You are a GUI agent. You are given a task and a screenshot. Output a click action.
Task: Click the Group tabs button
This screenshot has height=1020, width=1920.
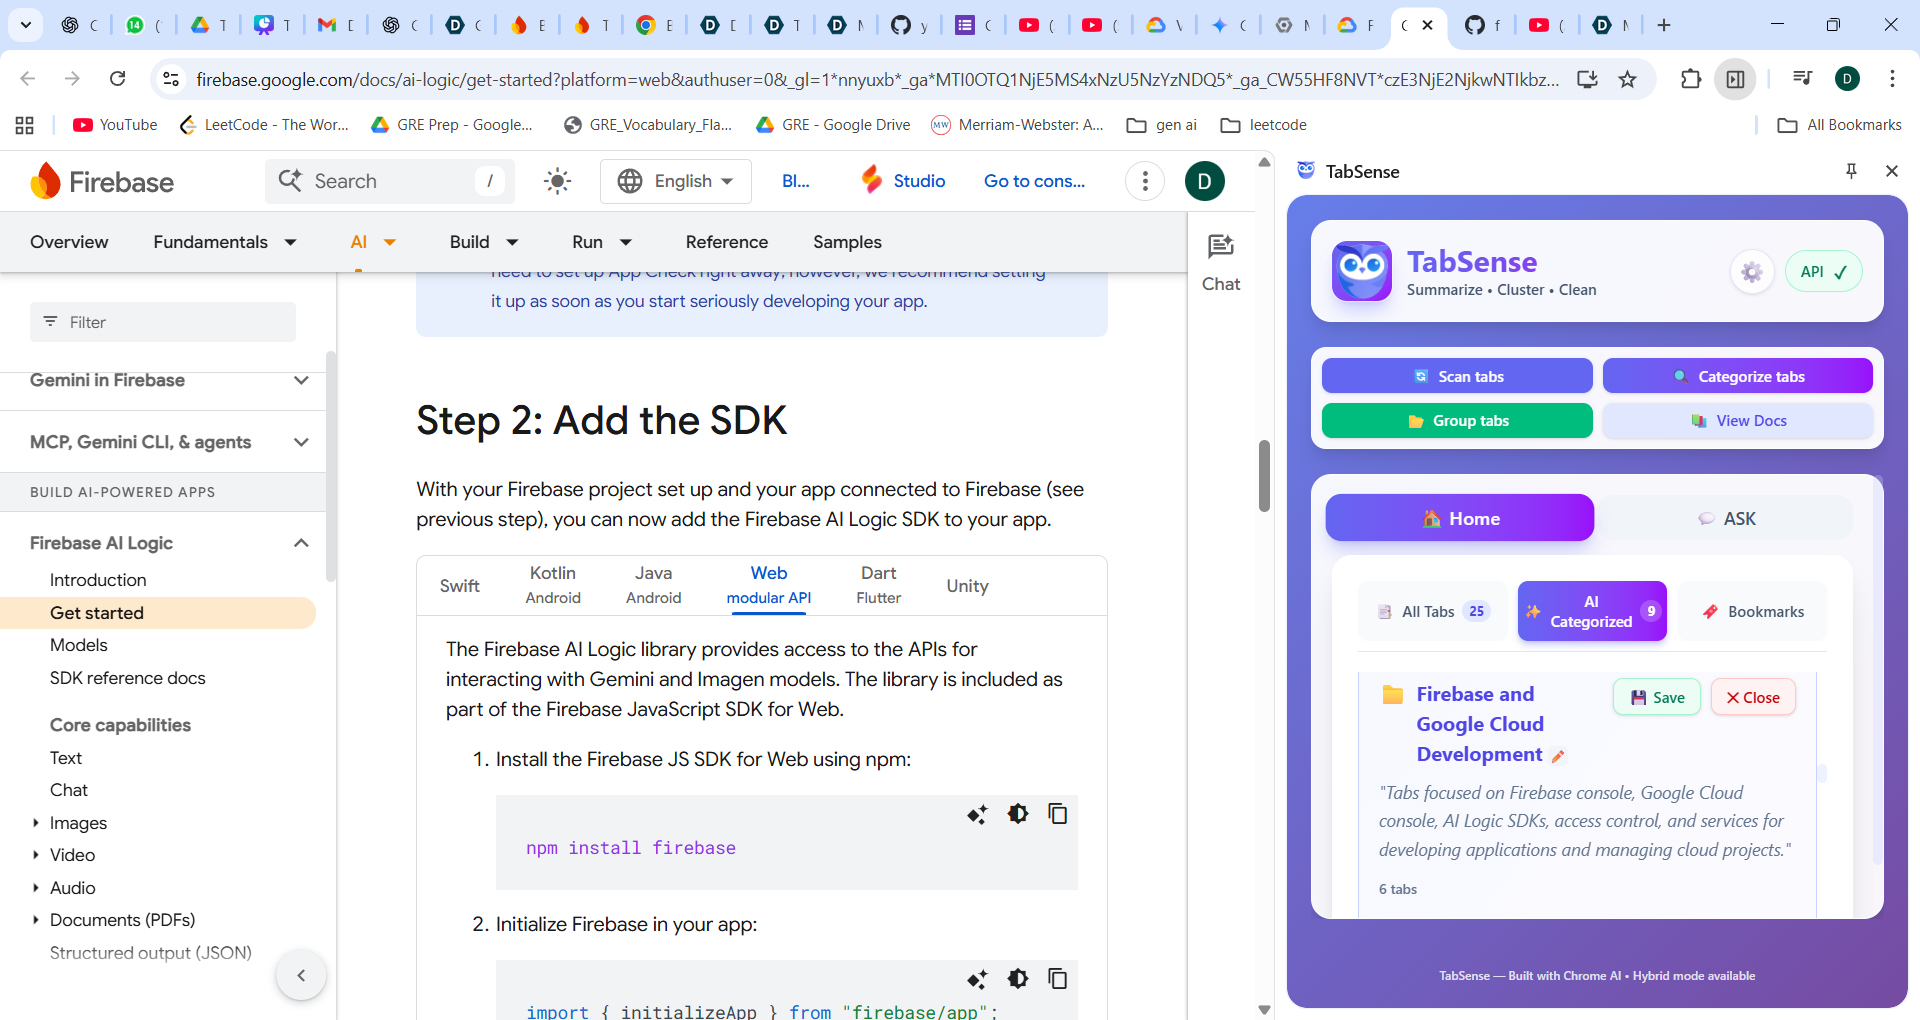1457,421
